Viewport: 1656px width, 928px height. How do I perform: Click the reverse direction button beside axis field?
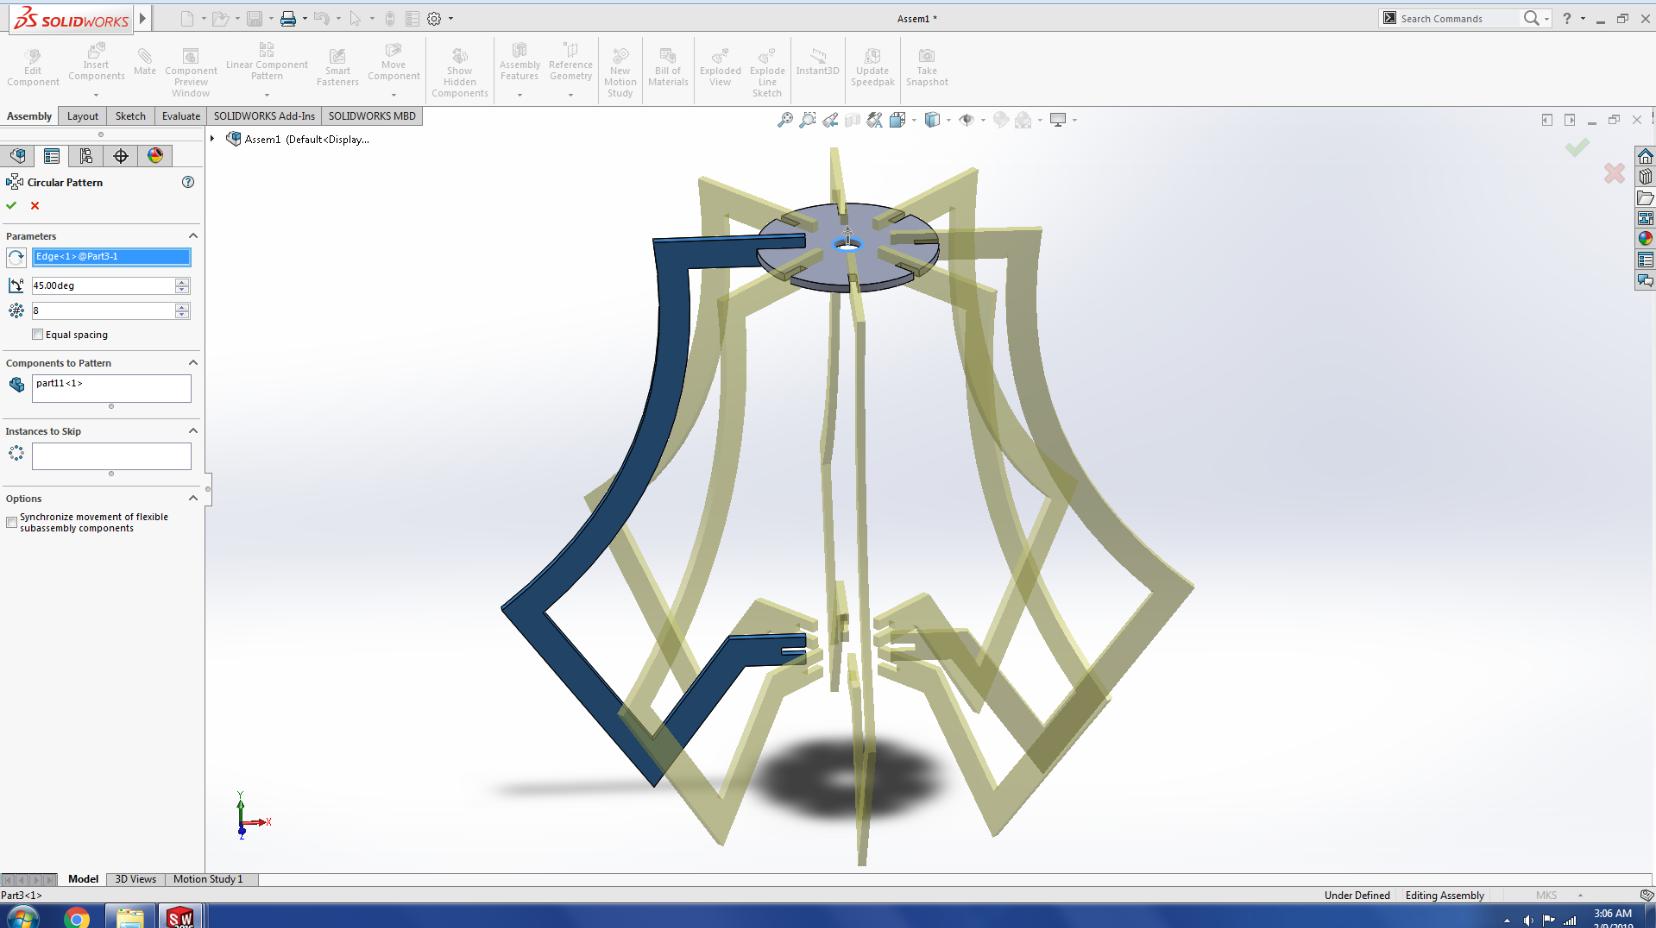point(16,257)
